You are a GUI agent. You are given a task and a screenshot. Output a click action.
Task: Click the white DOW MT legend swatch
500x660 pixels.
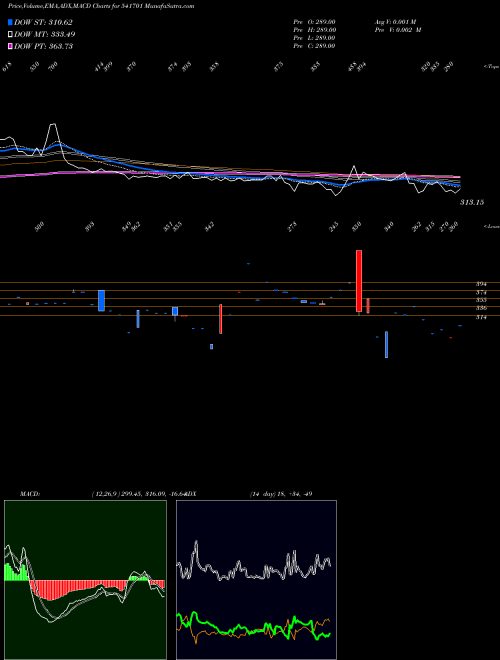point(10,34)
